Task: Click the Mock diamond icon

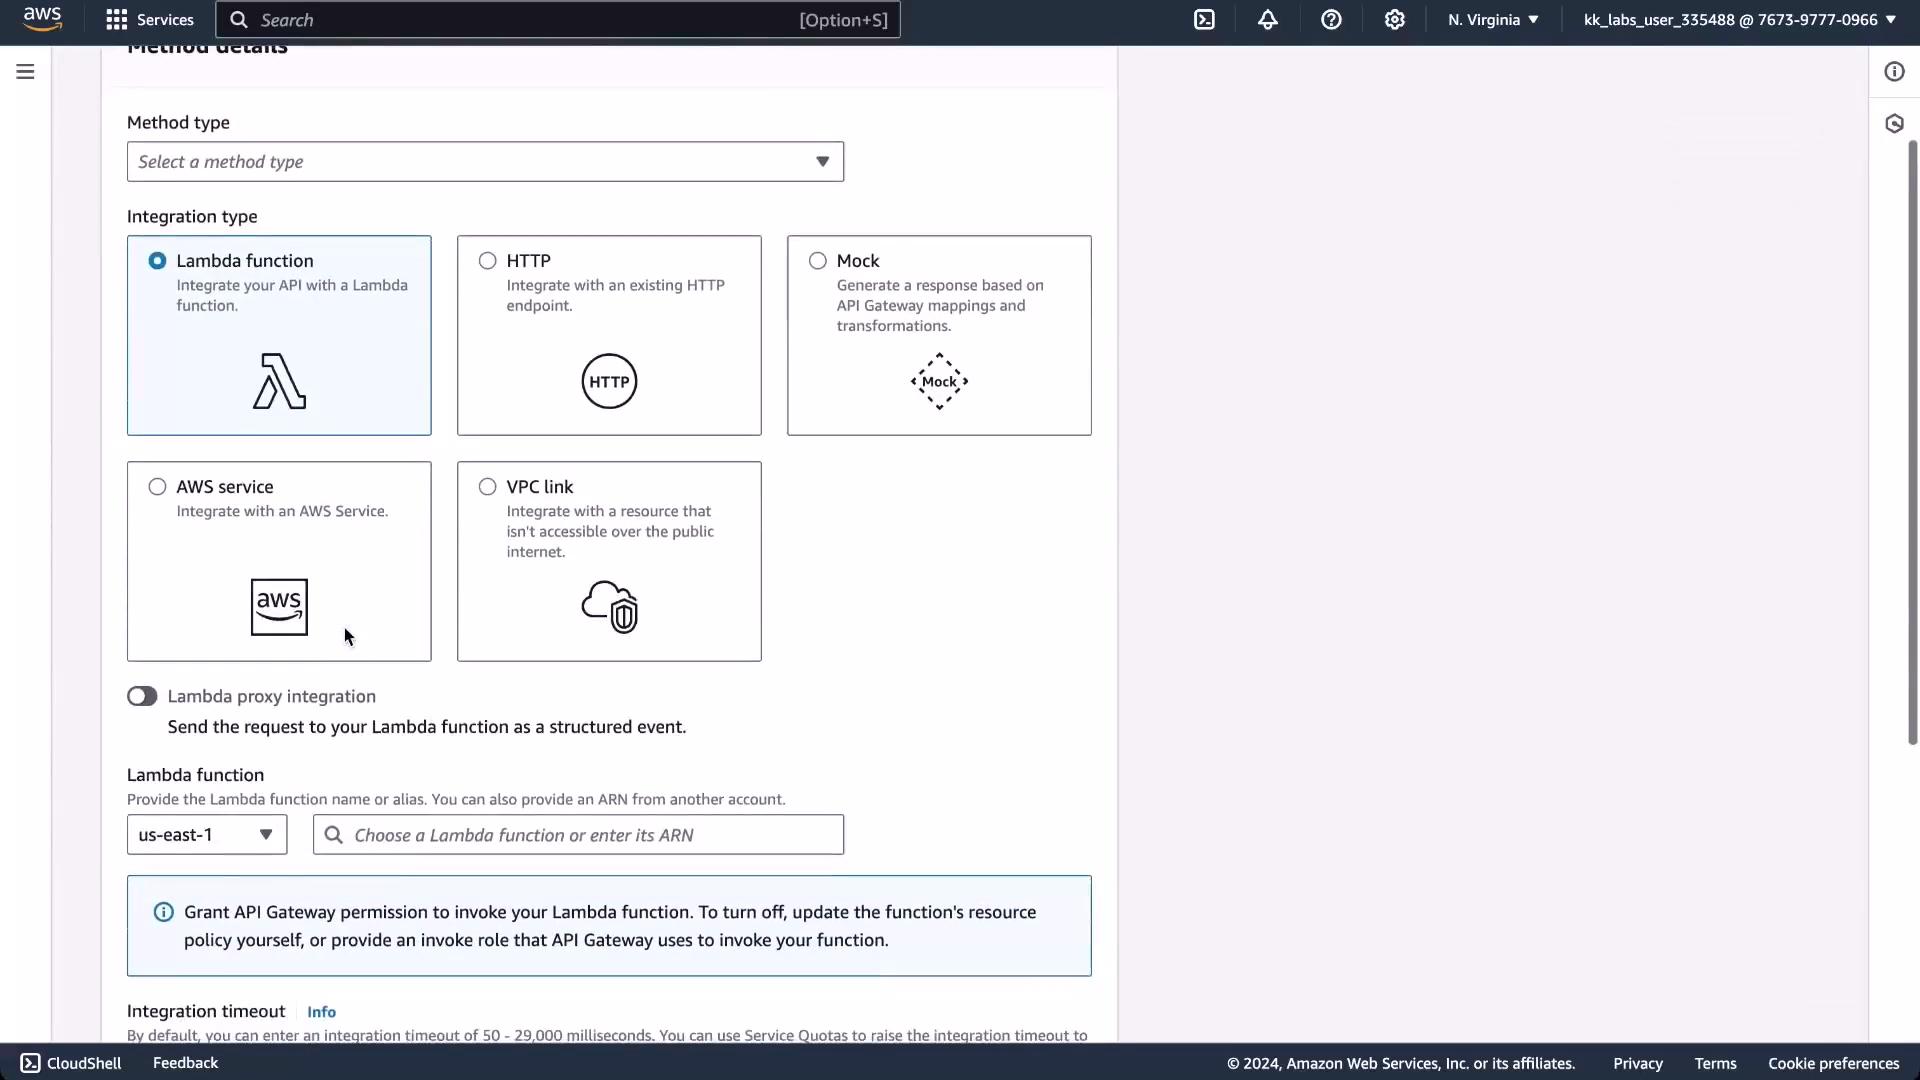Action: point(939,381)
